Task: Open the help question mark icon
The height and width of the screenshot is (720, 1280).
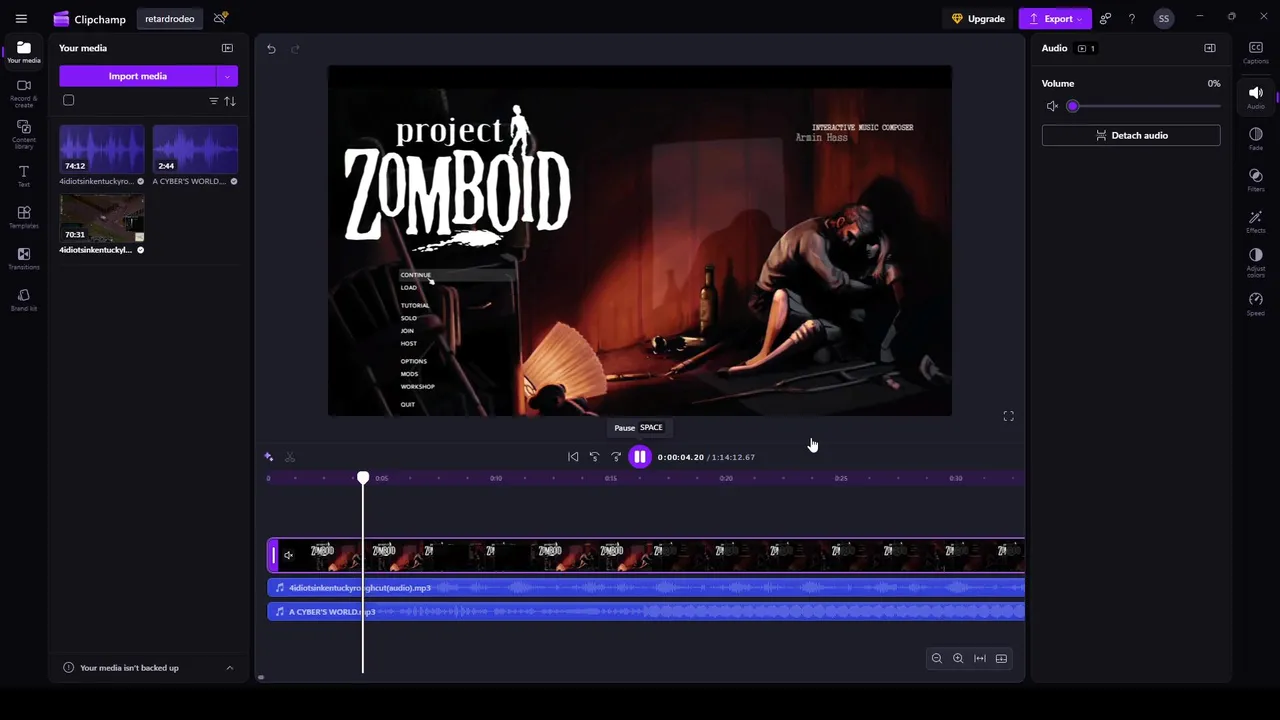Action: (1131, 19)
